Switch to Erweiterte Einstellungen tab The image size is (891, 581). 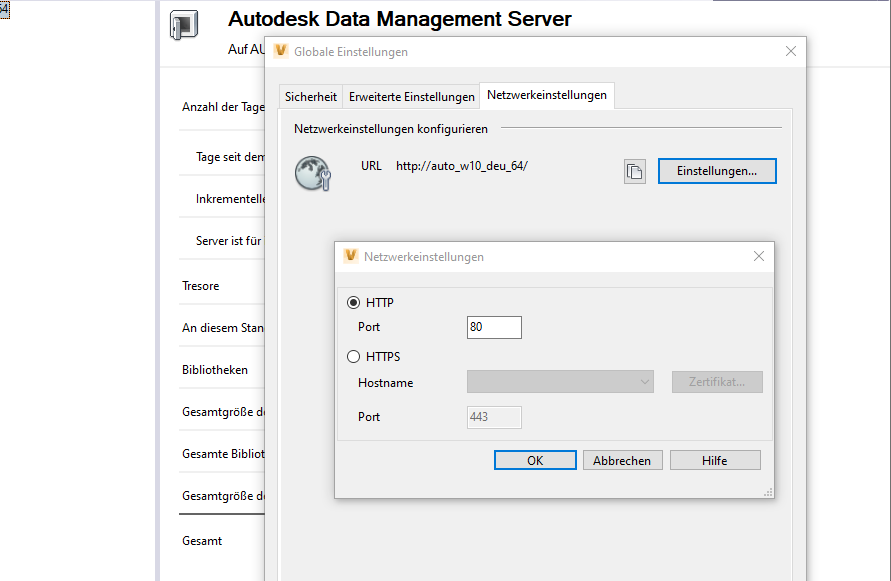(x=411, y=97)
